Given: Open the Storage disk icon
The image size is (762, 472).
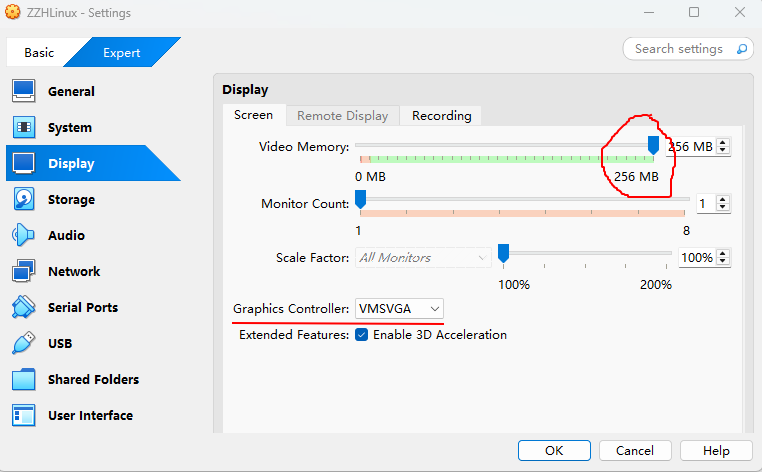Looking at the screenshot, I should [24, 199].
